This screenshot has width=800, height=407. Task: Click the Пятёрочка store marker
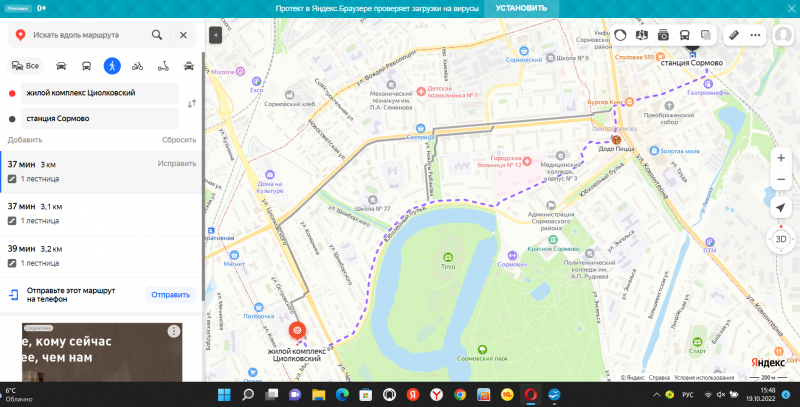(x=259, y=308)
